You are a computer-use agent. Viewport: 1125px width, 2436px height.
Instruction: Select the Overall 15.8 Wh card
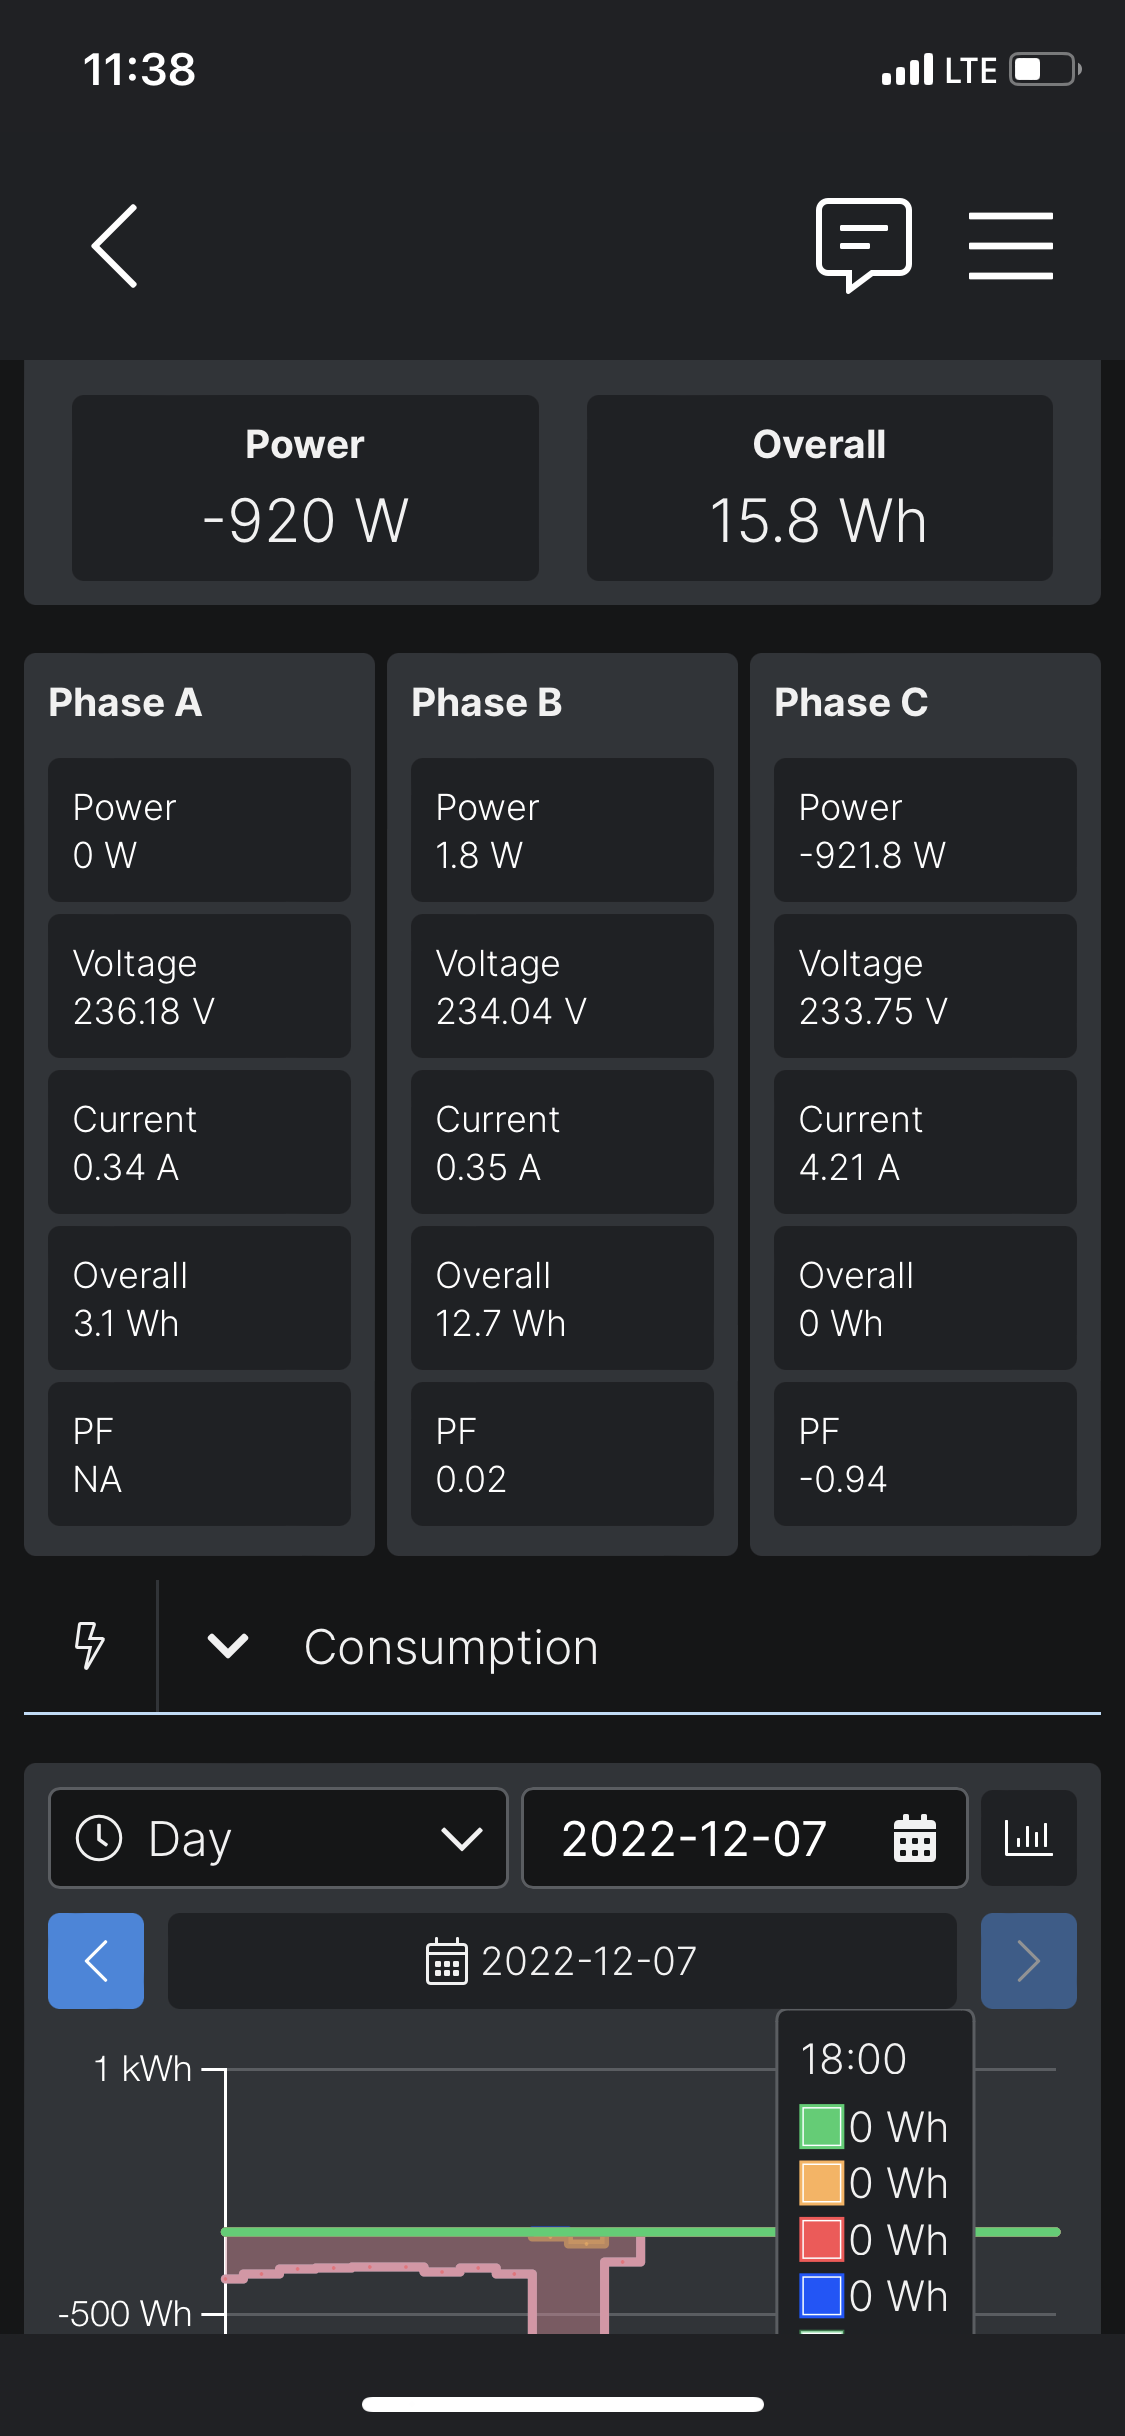coord(819,488)
